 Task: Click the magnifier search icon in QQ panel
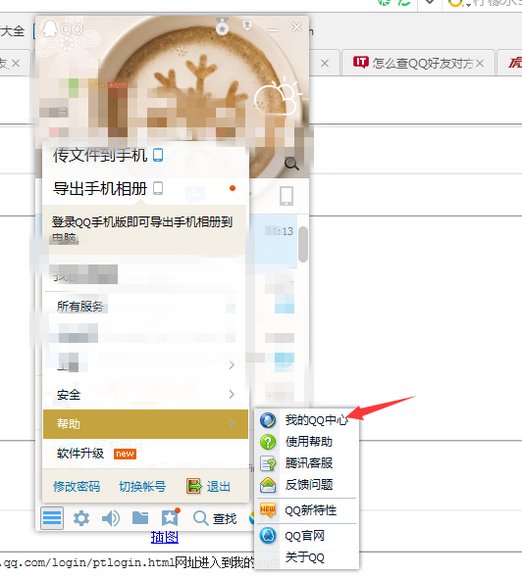coord(291,164)
